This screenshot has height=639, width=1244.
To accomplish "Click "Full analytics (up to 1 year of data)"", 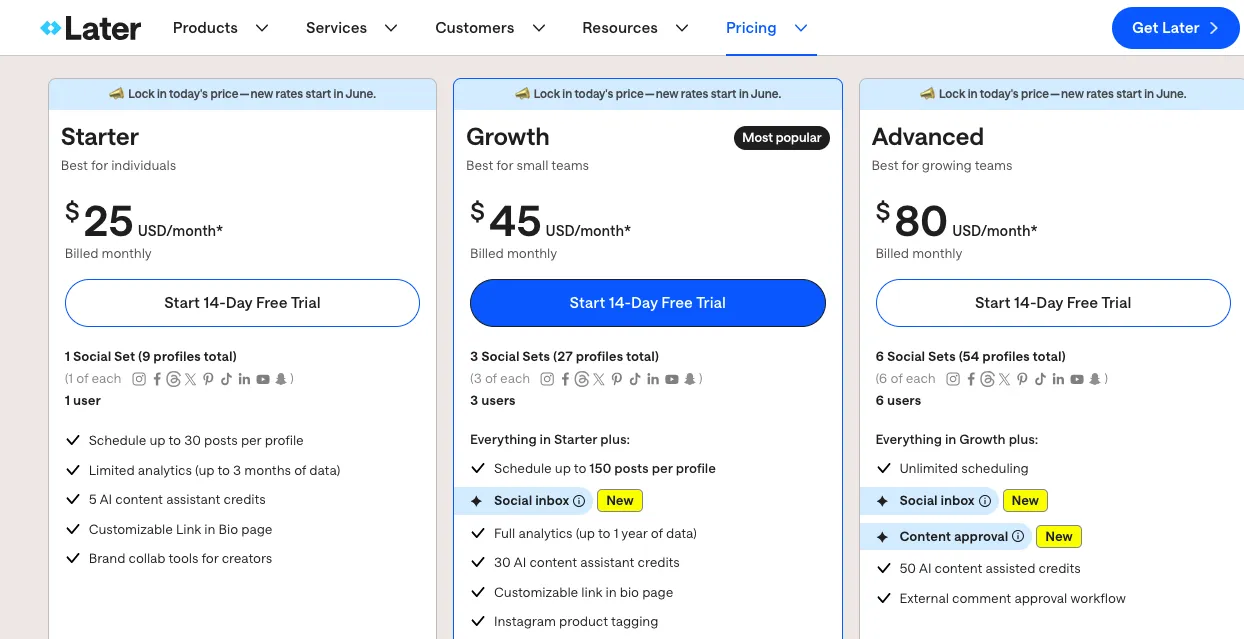I will pos(595,534).
